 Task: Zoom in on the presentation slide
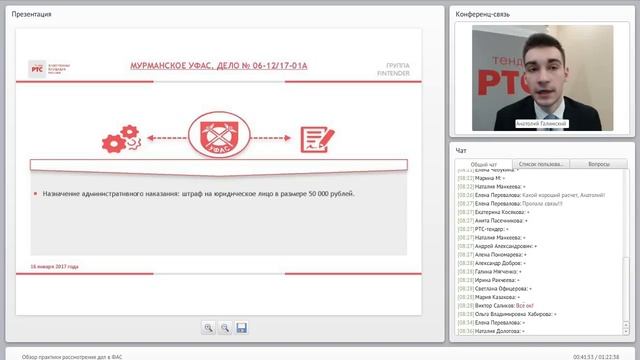[x=208, y=328]
